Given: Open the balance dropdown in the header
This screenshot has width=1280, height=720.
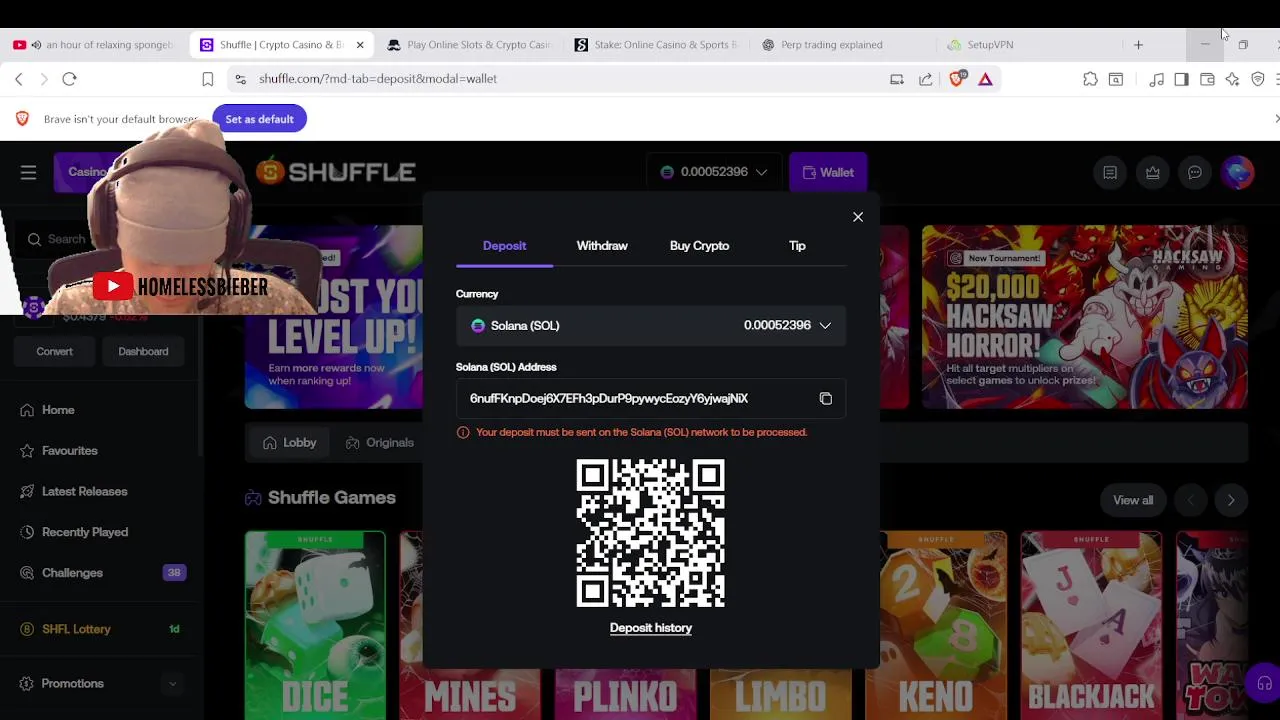Looking at the screenshot, I should click(714, 172).
